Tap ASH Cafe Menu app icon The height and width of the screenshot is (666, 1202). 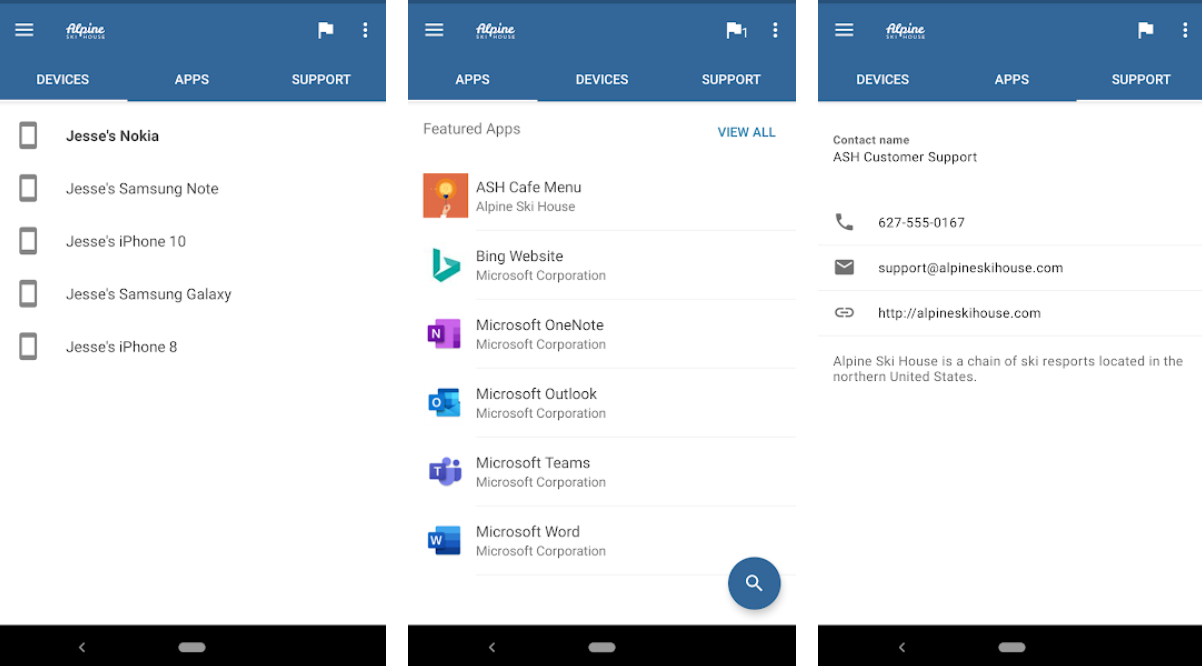pyautogui.click(x=445, y=196)
